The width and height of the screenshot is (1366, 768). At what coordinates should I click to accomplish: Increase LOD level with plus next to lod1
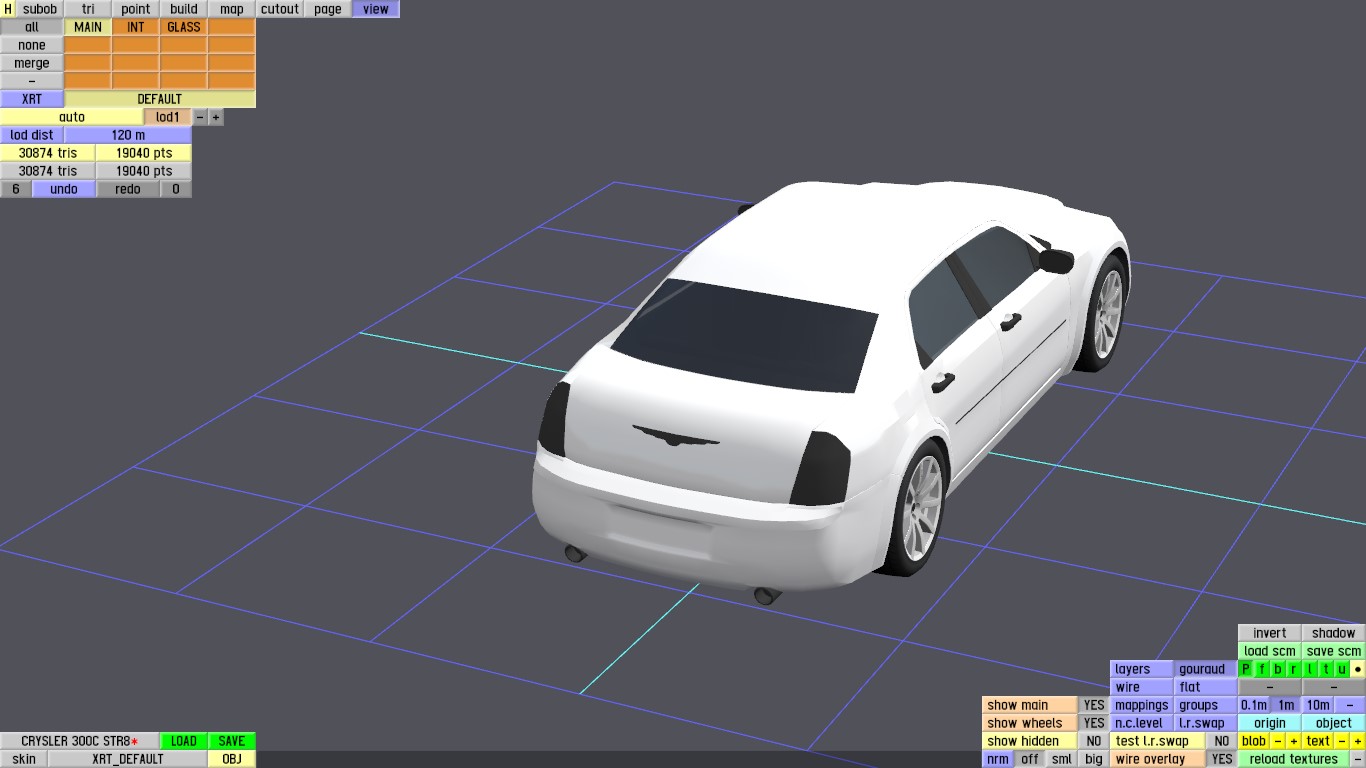[216, 117]
